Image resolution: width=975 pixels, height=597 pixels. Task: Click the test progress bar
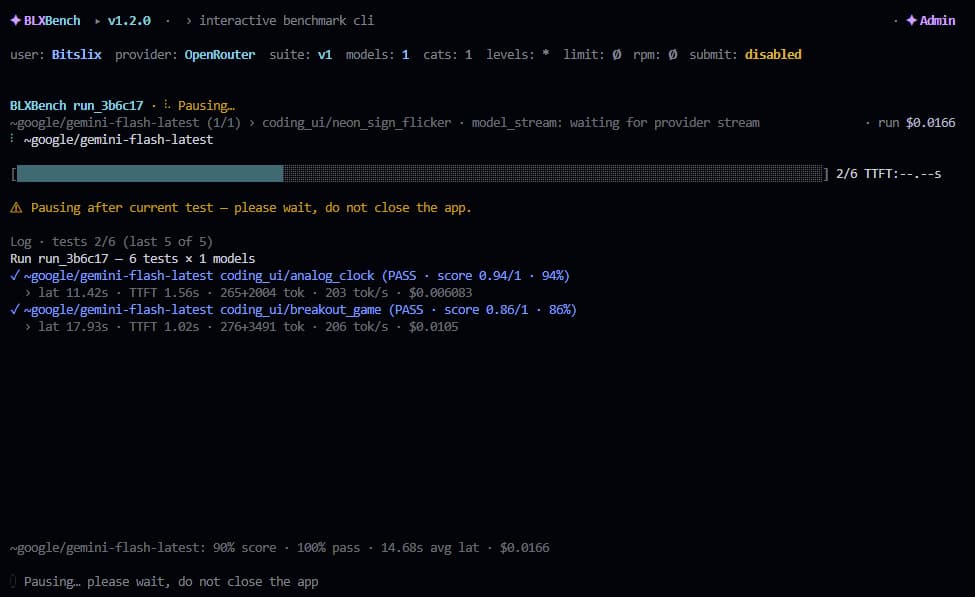pyautogui.click(x=420, y=174)
